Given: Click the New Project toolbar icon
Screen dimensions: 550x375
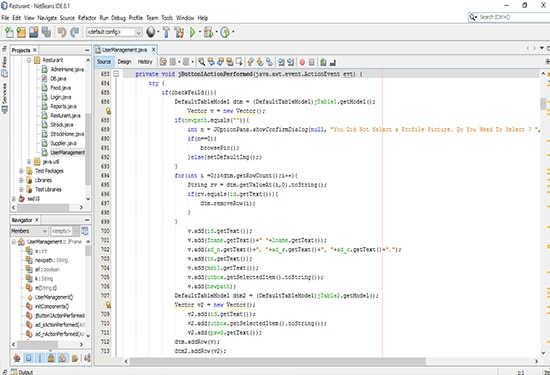Looking at the screenshot, I should click(x=21, y=32).
